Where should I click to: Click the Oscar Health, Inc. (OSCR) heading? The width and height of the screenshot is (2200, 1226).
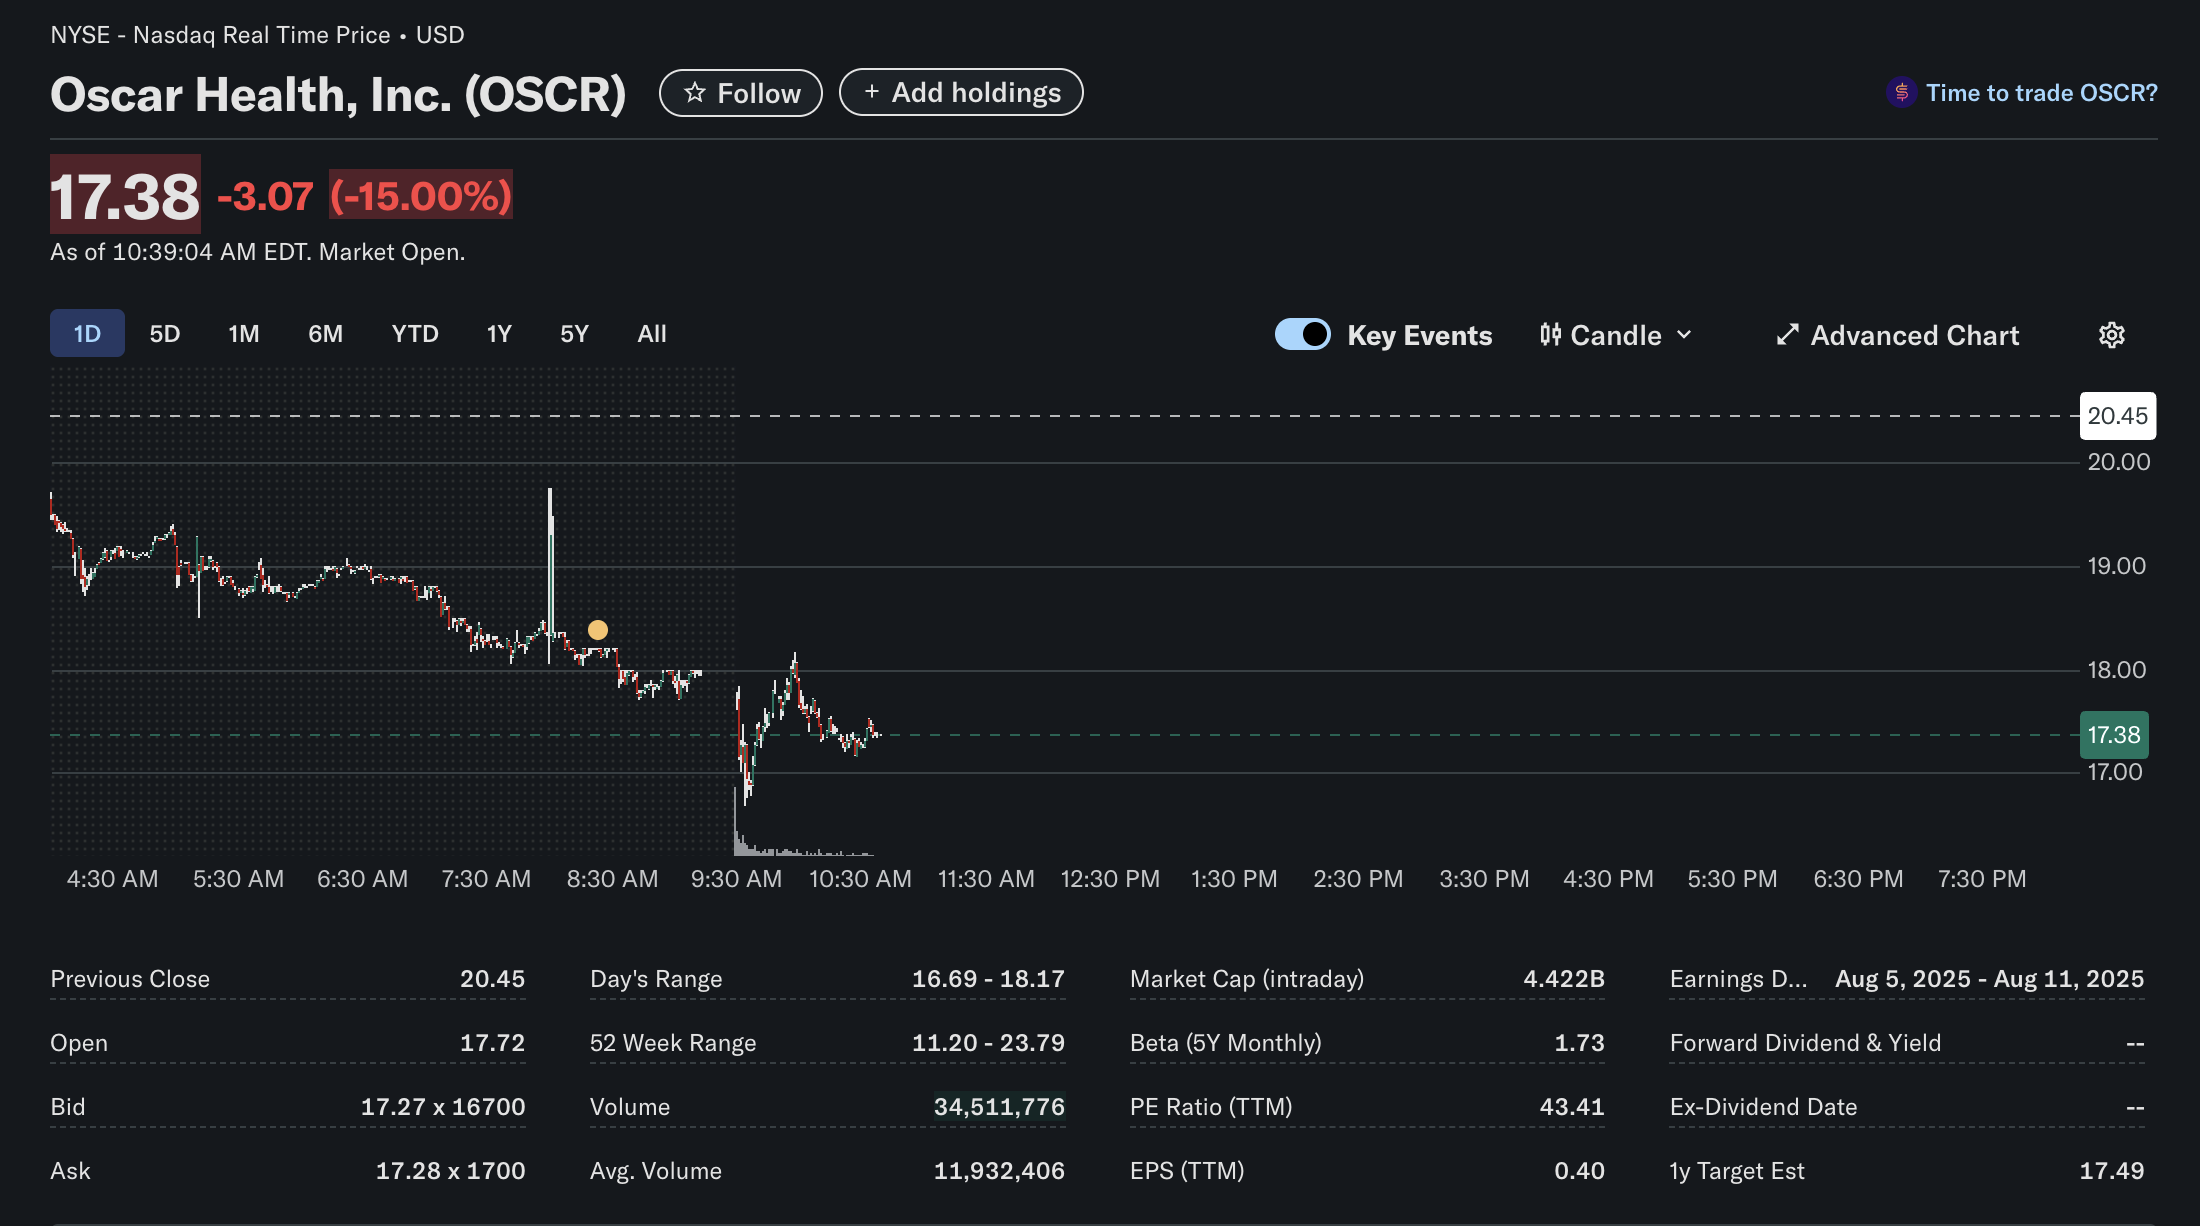point(338,94)
